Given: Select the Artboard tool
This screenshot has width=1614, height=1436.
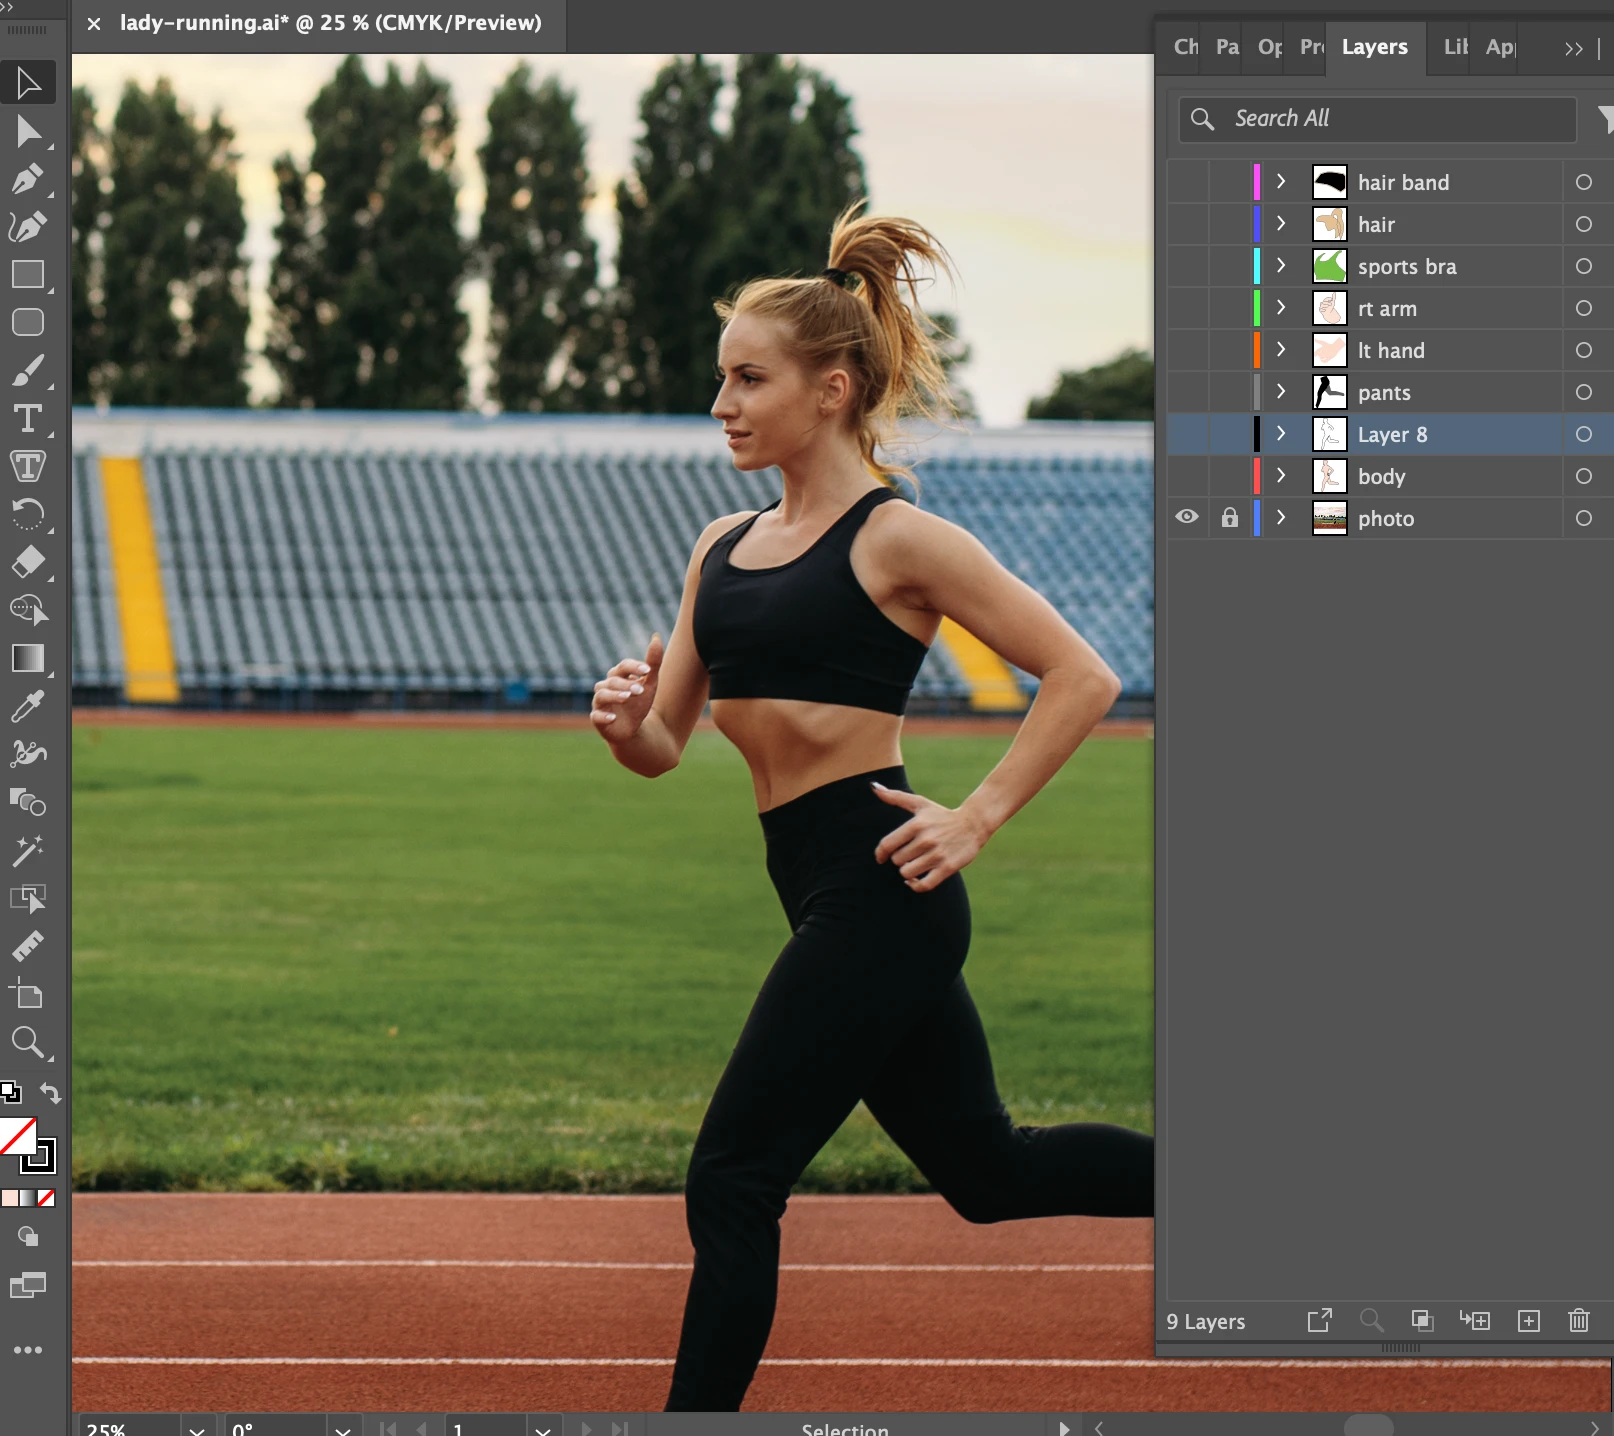Looking at the screenshot, I should click(x=28, y=994).
